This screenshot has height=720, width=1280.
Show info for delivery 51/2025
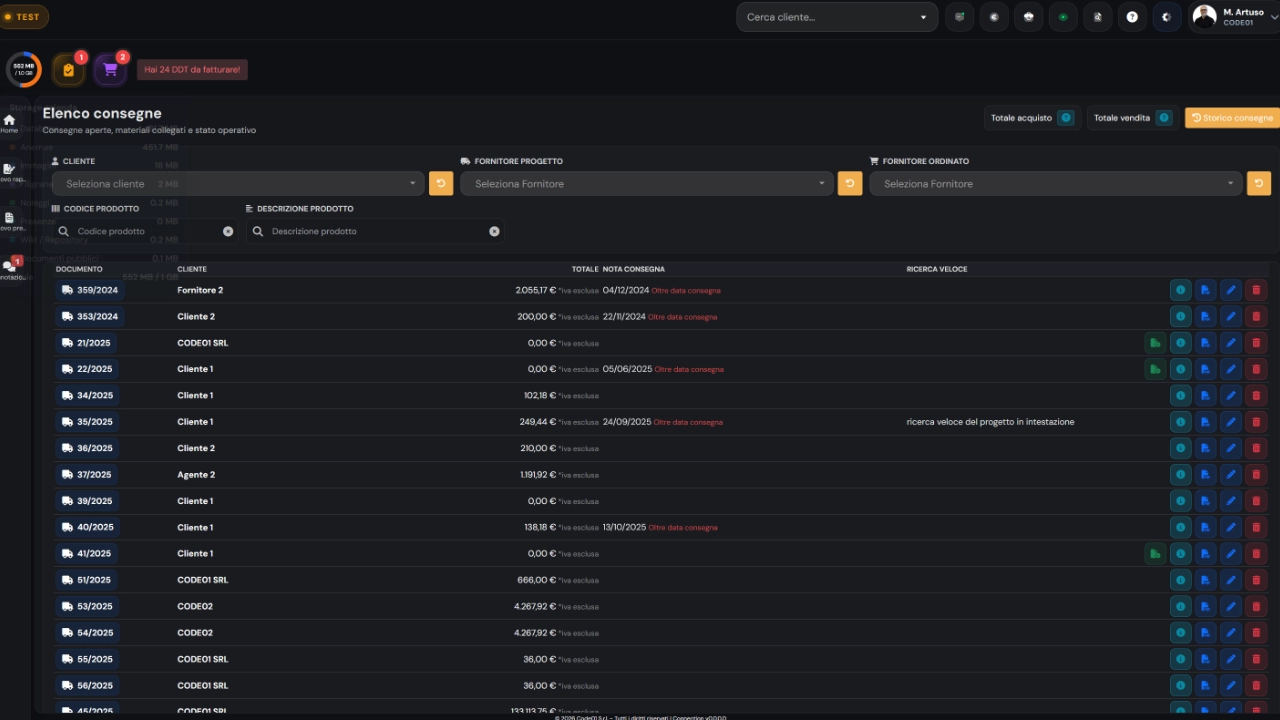[x=1181, y=580]
